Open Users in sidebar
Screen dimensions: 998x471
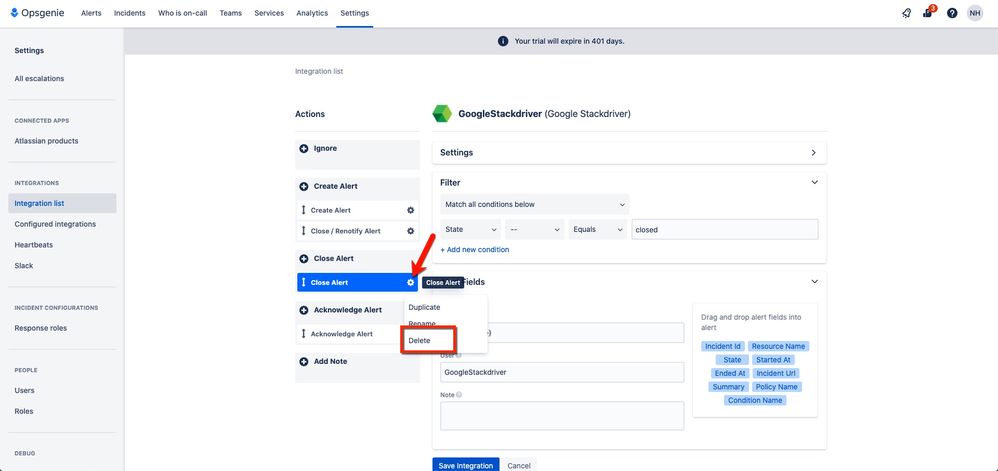(x=25, y=391)
